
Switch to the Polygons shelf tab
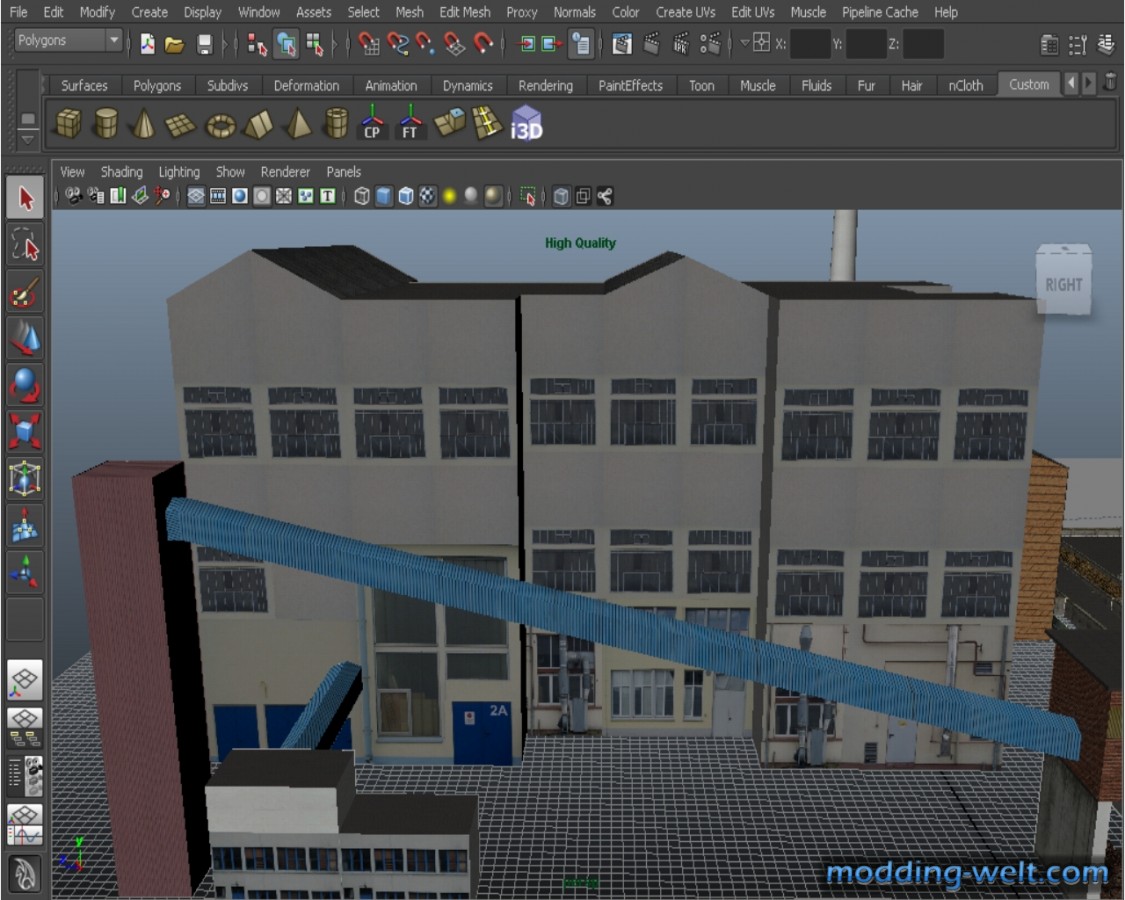pyautogui.click(x=157, y=85)
